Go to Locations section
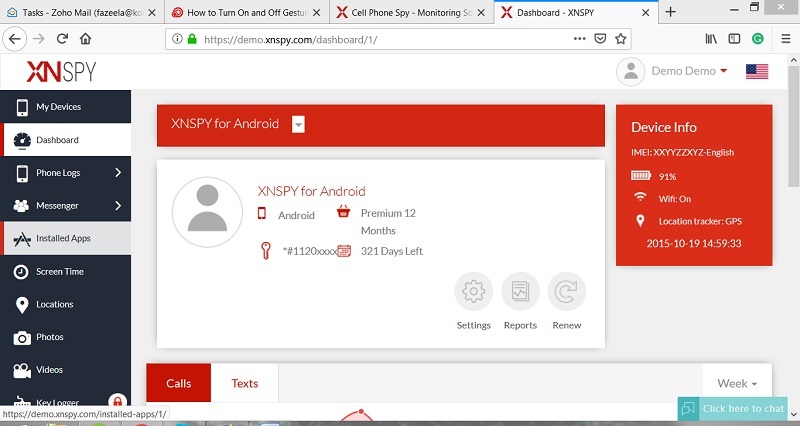This screenshot has width=800, height=426. click(x=65, y=304)
